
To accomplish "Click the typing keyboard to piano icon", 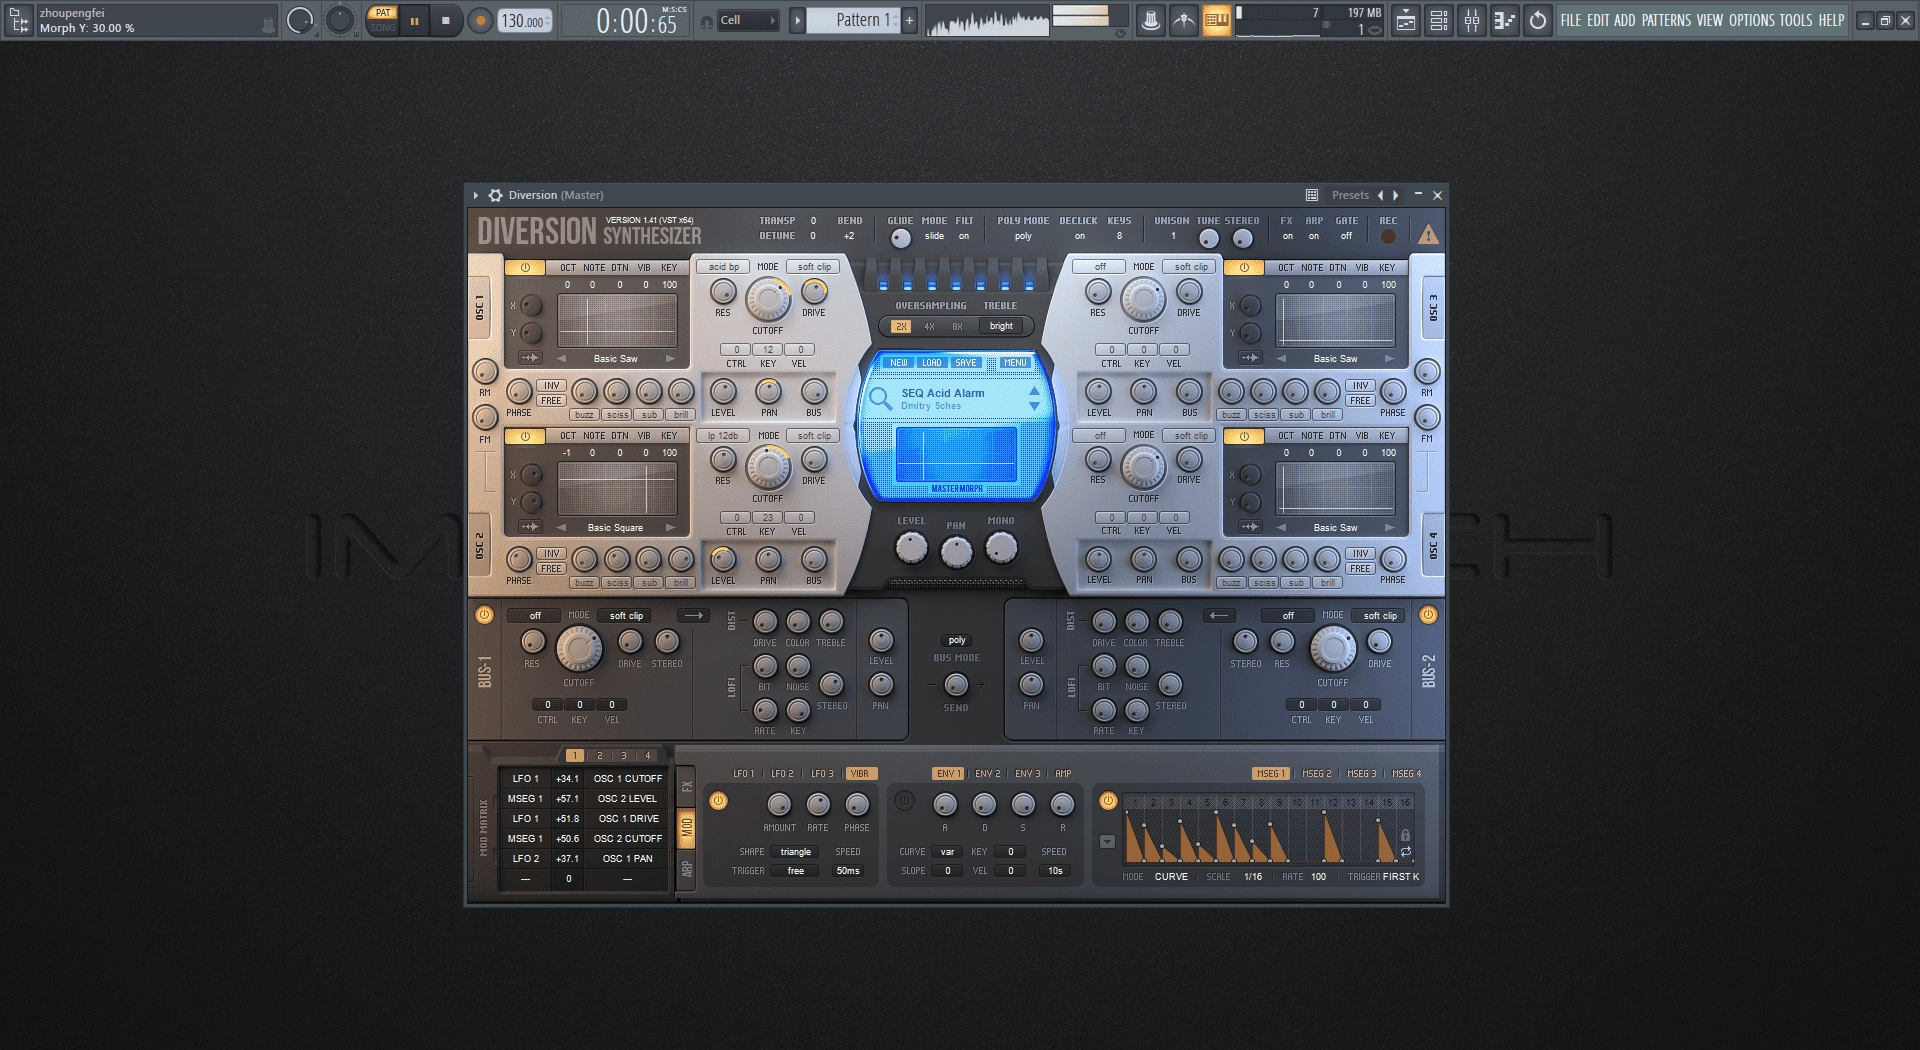I will (1217, 20).
